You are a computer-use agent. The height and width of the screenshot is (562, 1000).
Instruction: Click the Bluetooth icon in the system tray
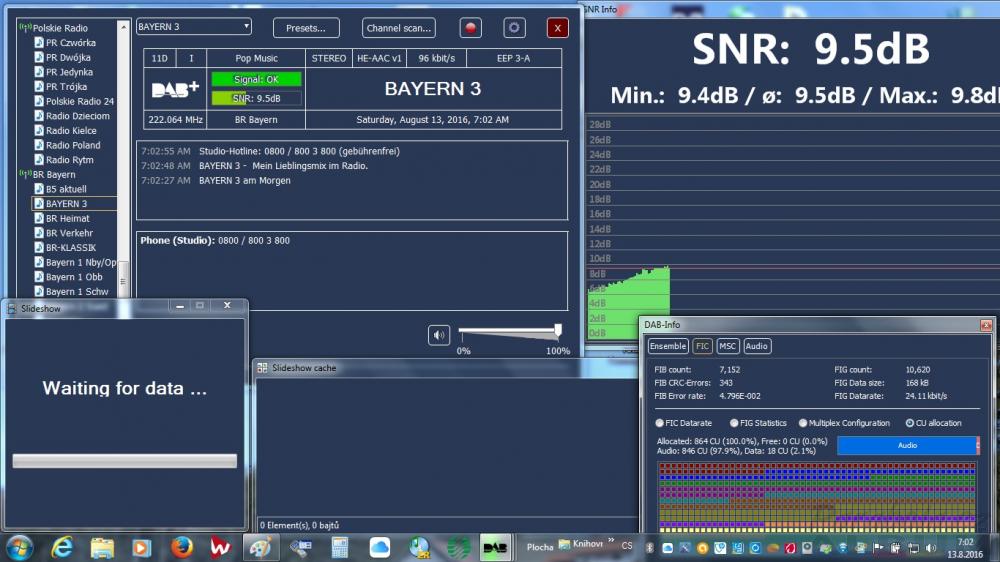coord(650,548)
